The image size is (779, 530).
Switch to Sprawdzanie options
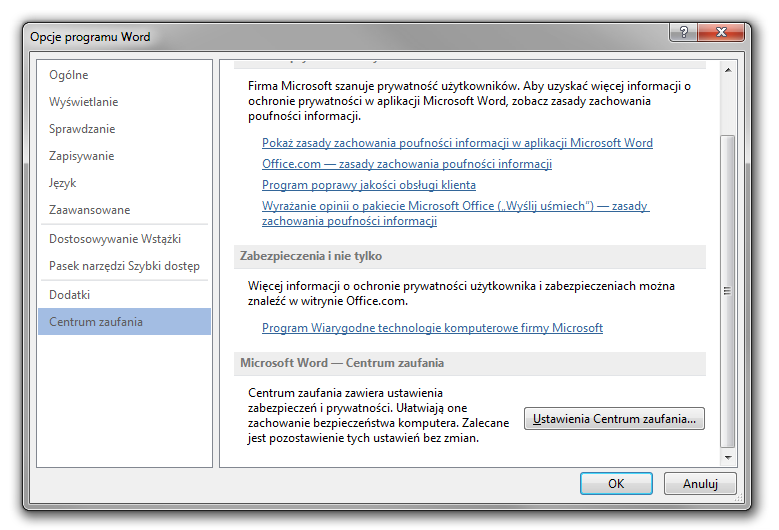pos(124,129)
